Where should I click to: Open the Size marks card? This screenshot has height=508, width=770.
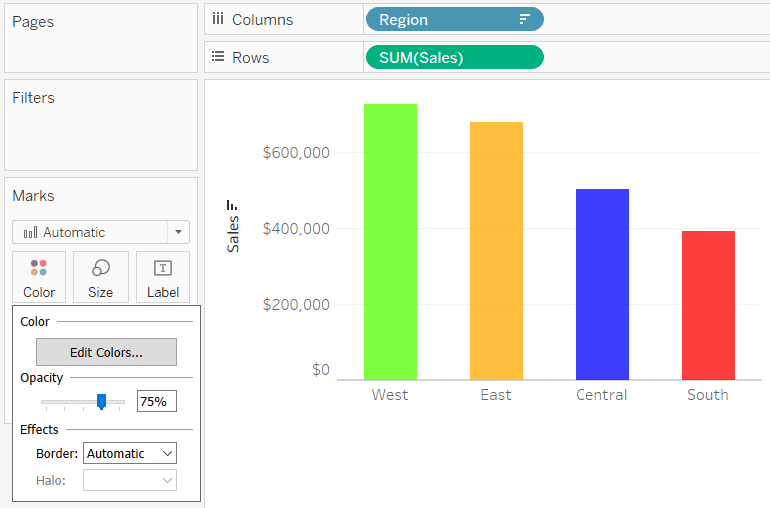pyautogui.click(x=101, y=277)
